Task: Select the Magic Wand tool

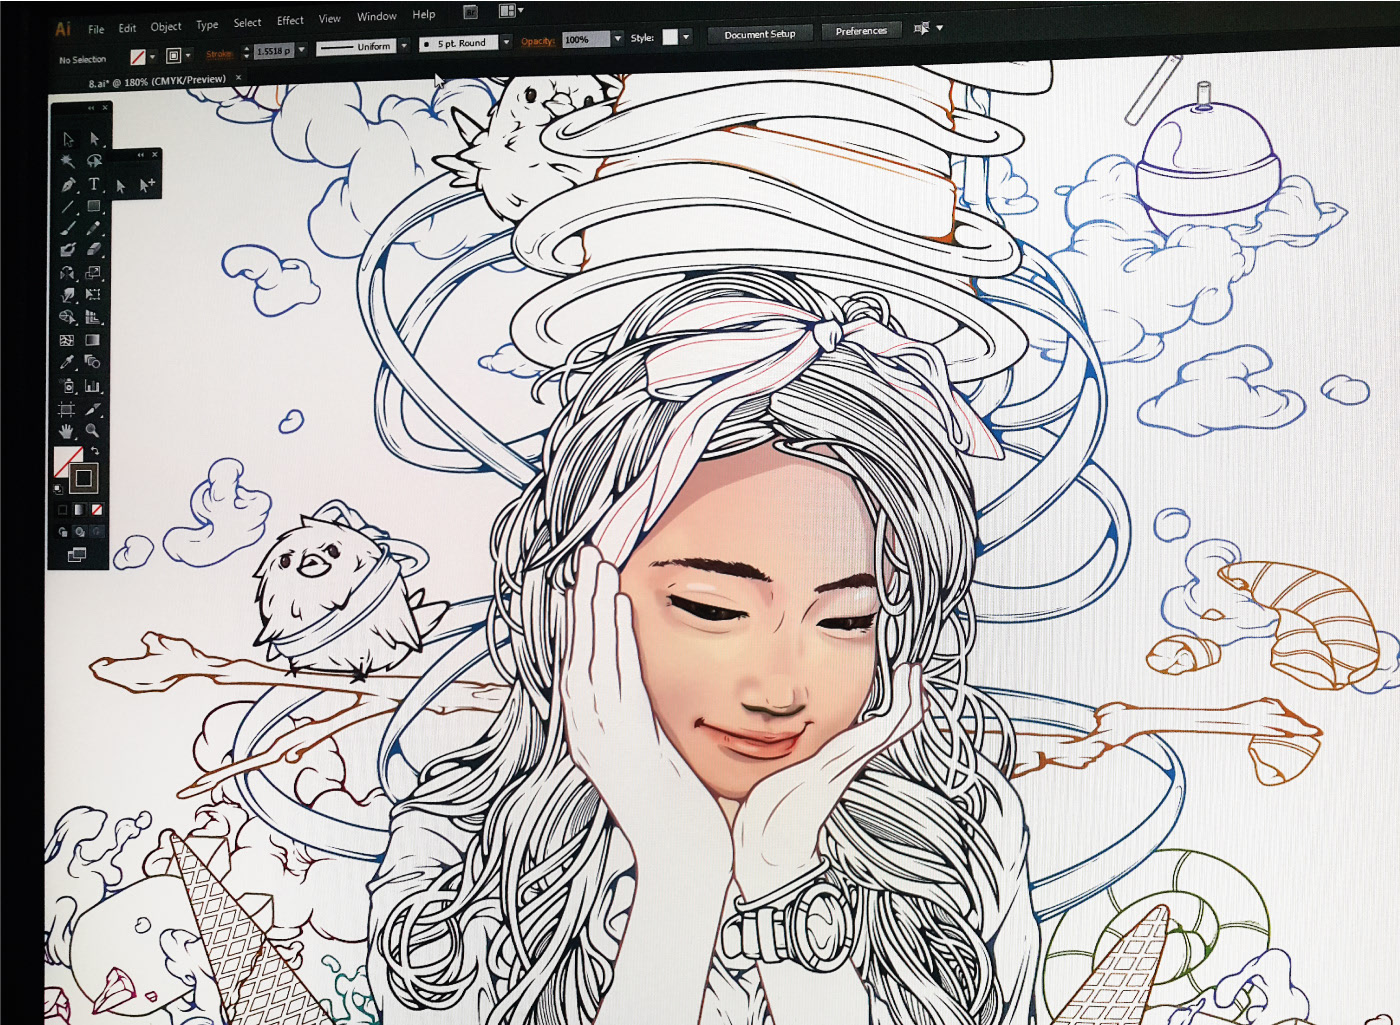Action: [x=68, y=161]
